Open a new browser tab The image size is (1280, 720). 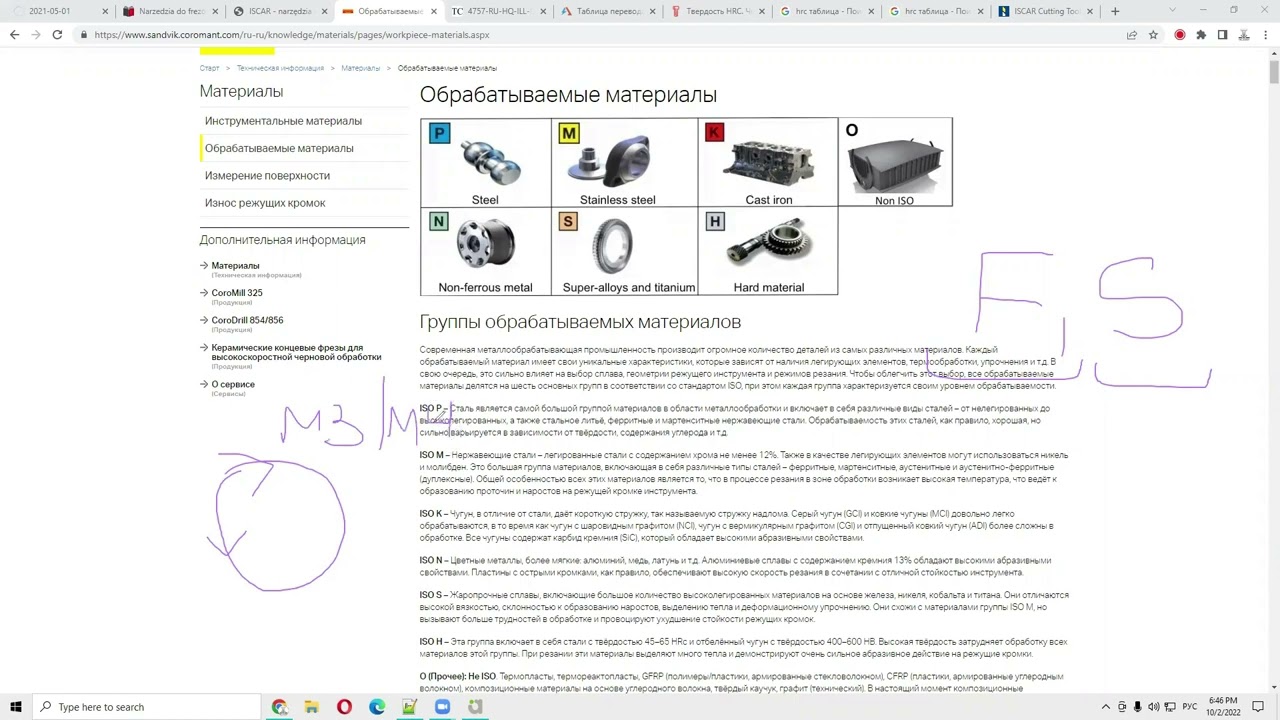tap(1115, 11)
